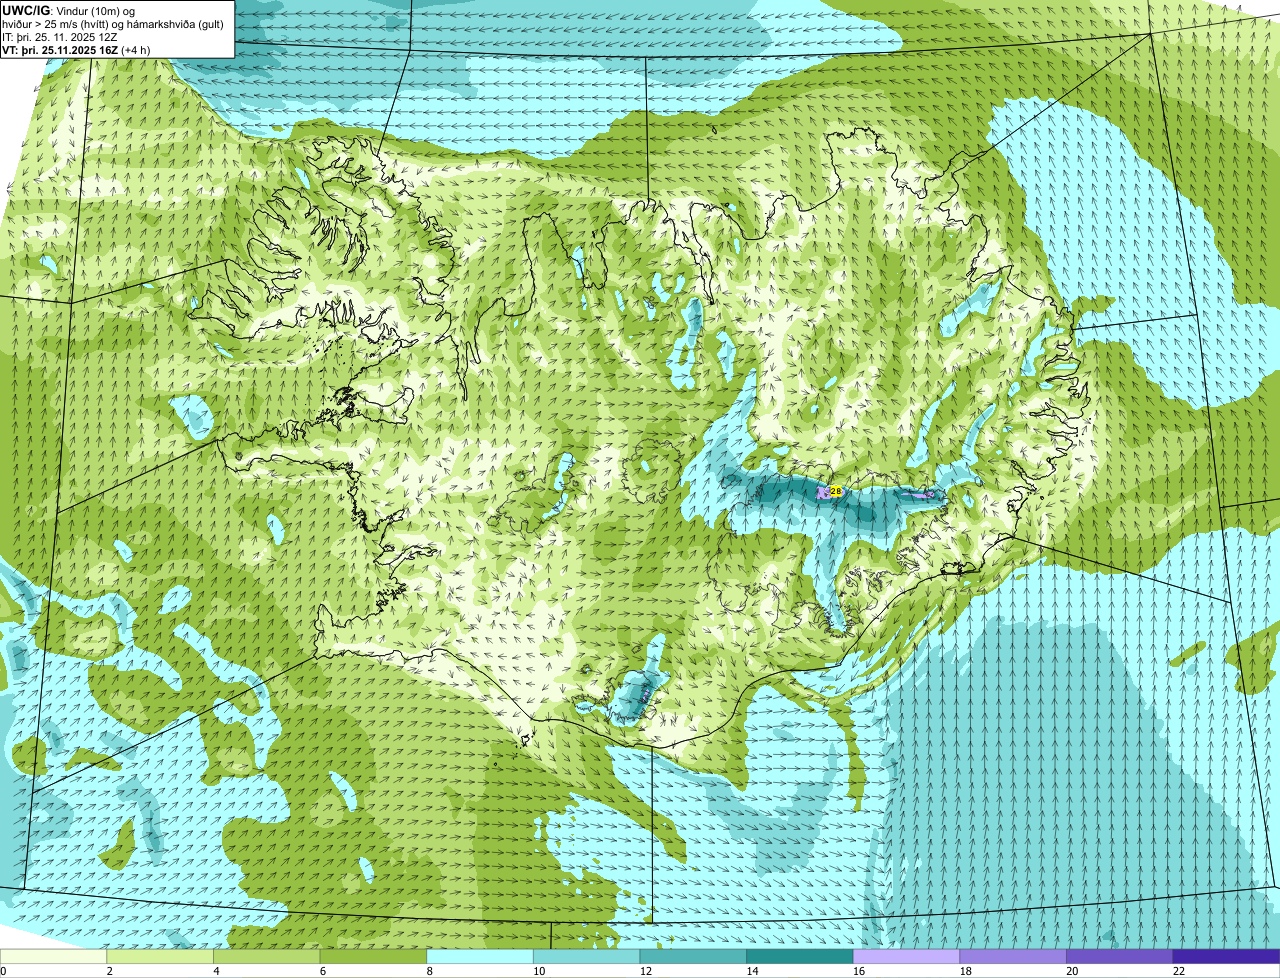Image resolution: width=1280 pixels, height=978 pixels.
Task: Click the '0' tick label on scale
Action: pos(4,971)
